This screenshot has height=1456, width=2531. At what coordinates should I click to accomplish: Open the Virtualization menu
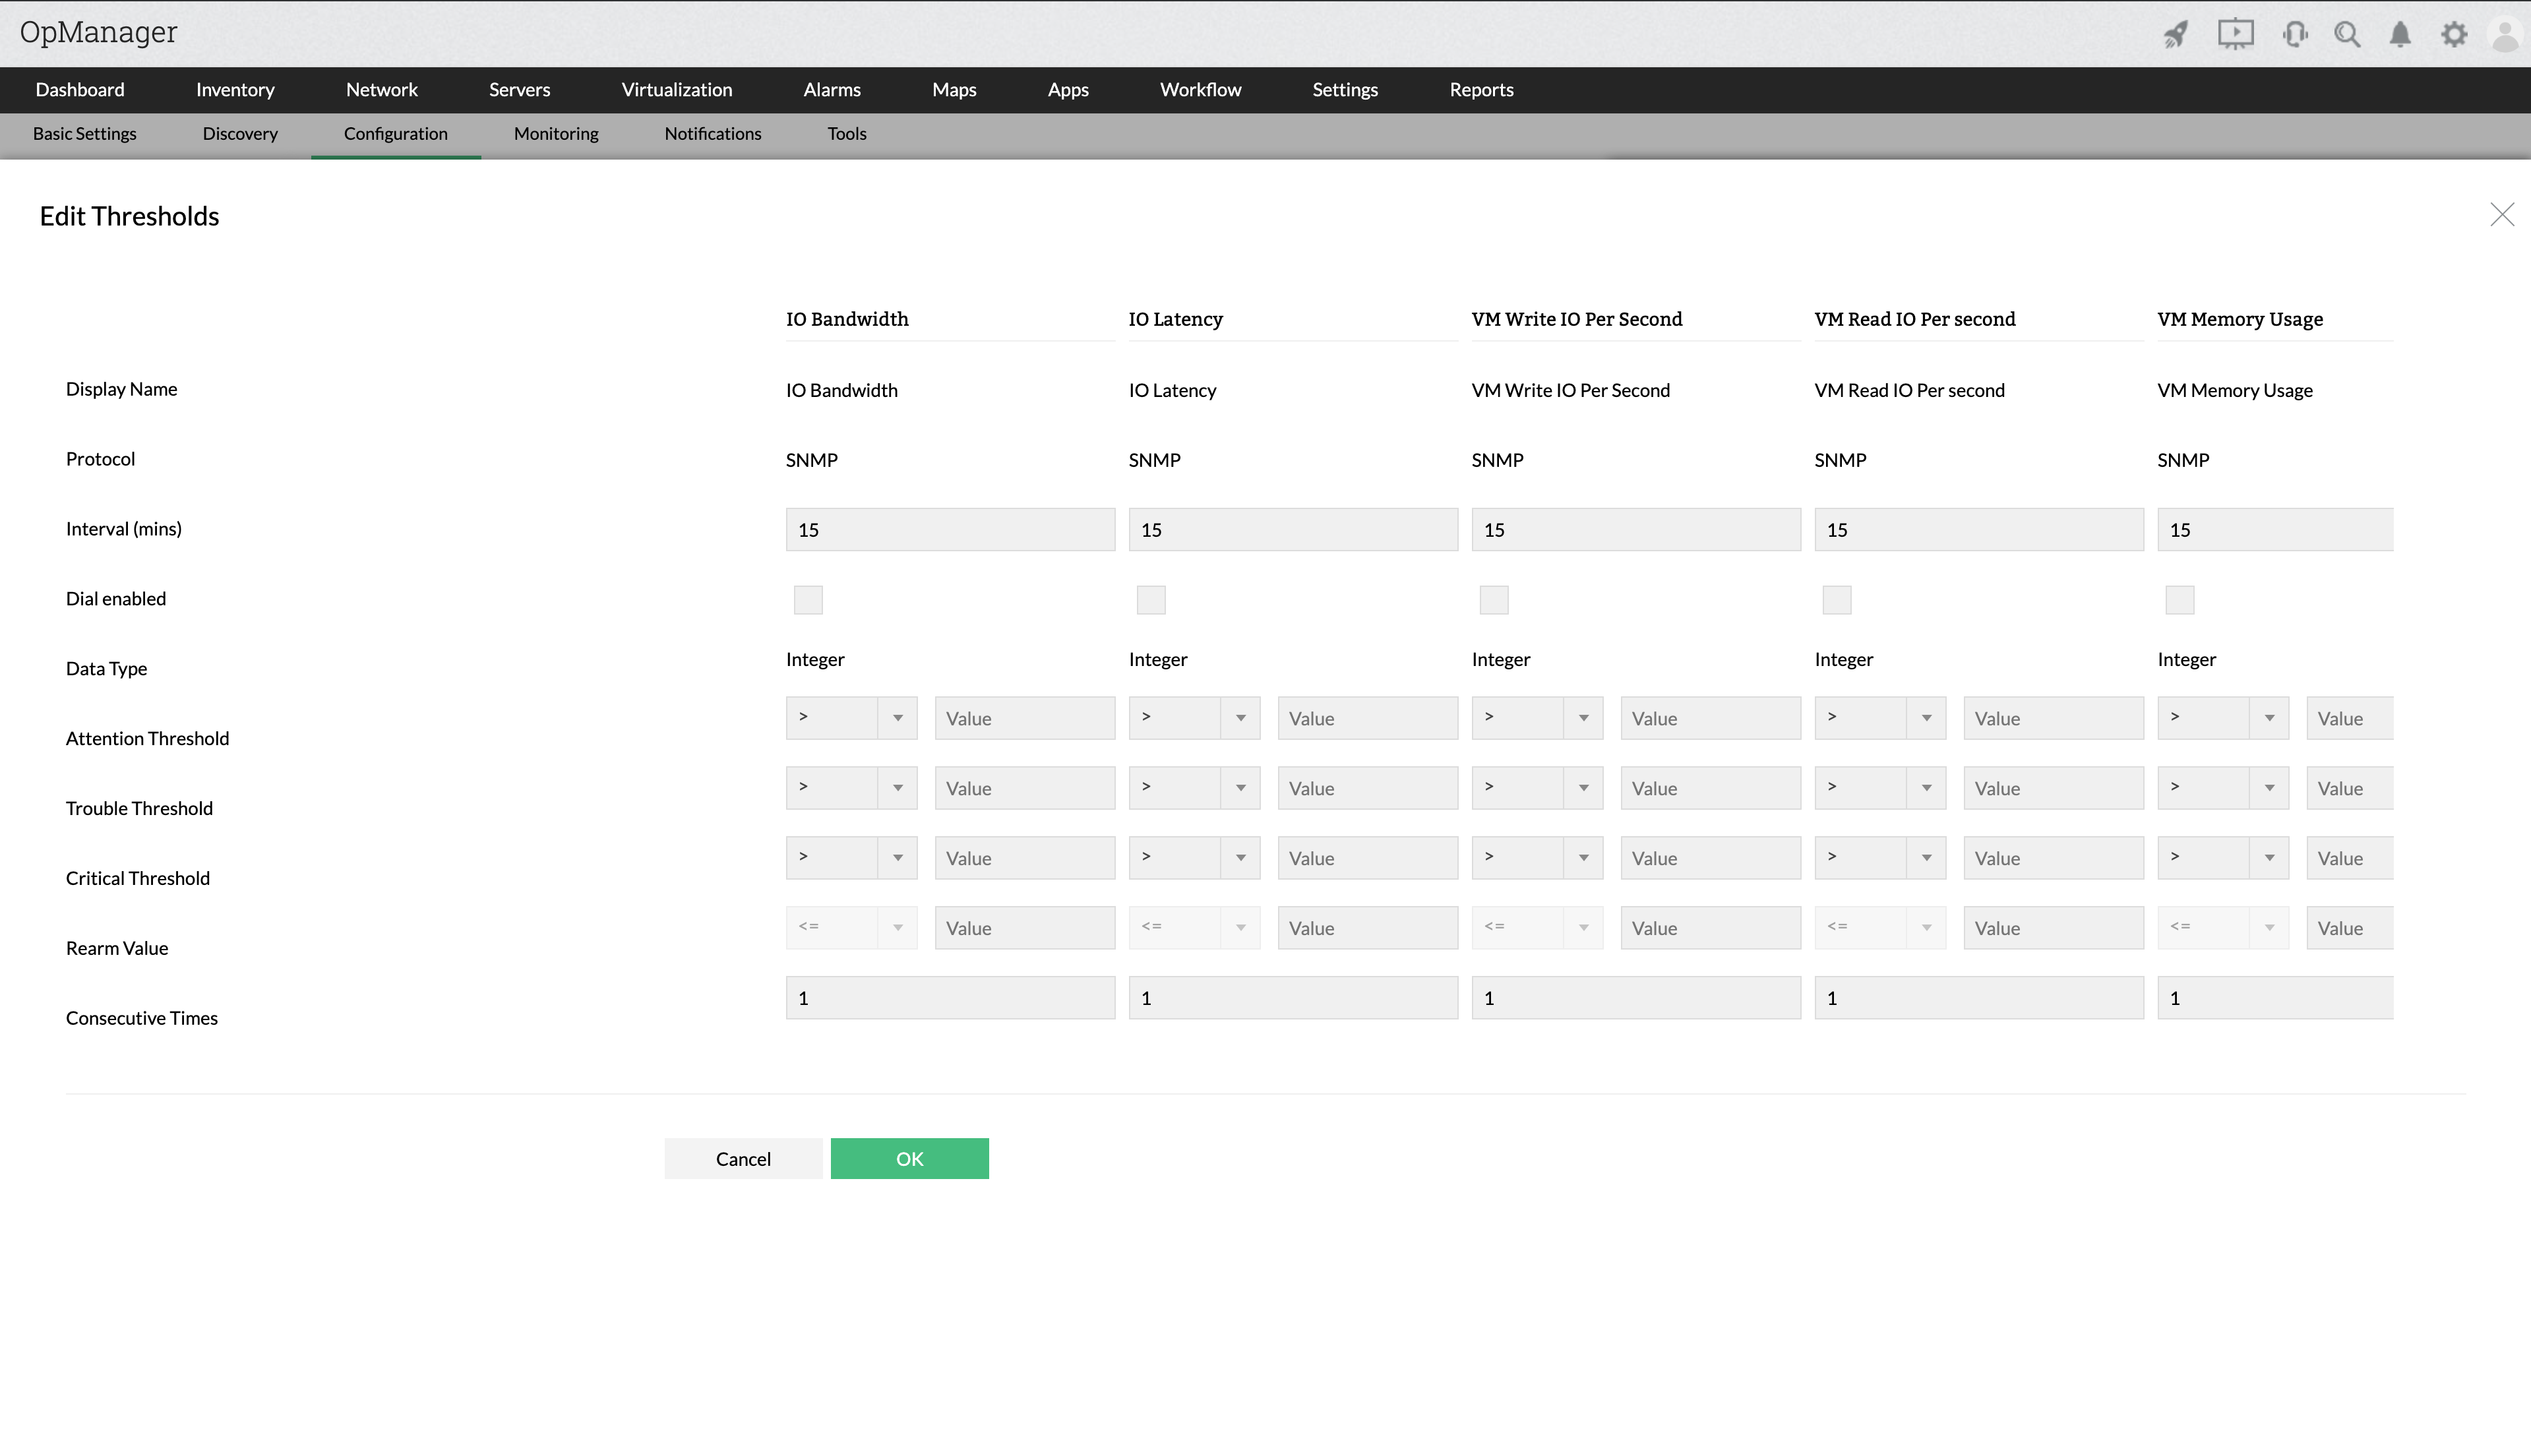[677, 89]
